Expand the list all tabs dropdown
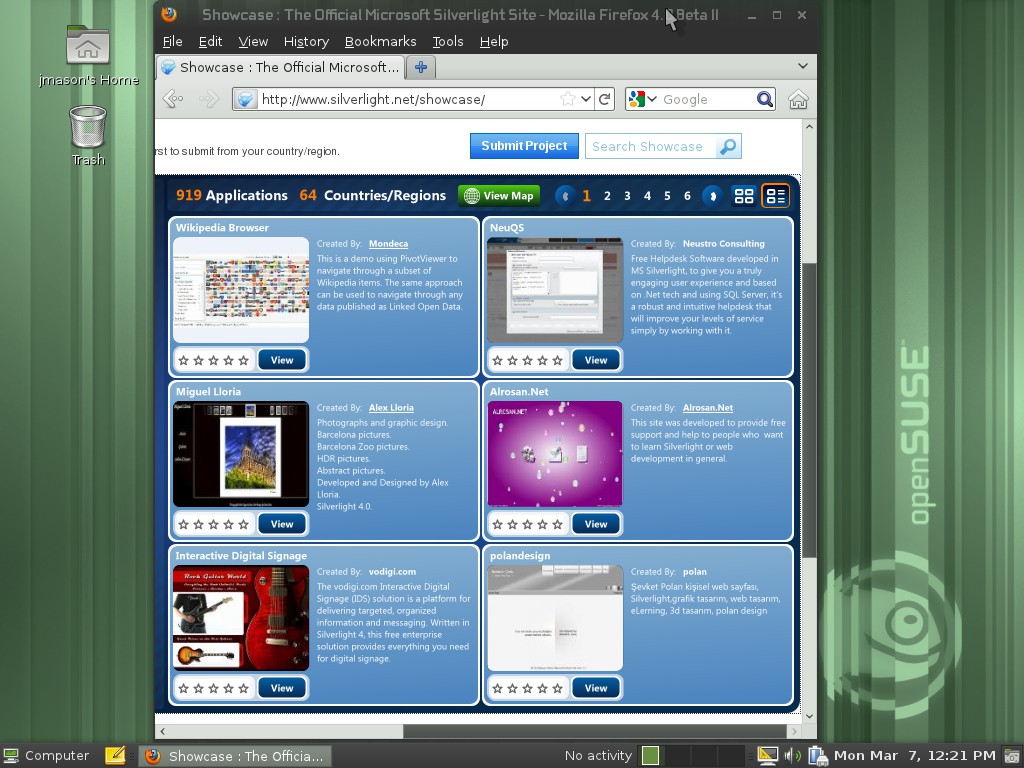The width and height of the screenshot is (1024, 768). (x=802, y=66)
